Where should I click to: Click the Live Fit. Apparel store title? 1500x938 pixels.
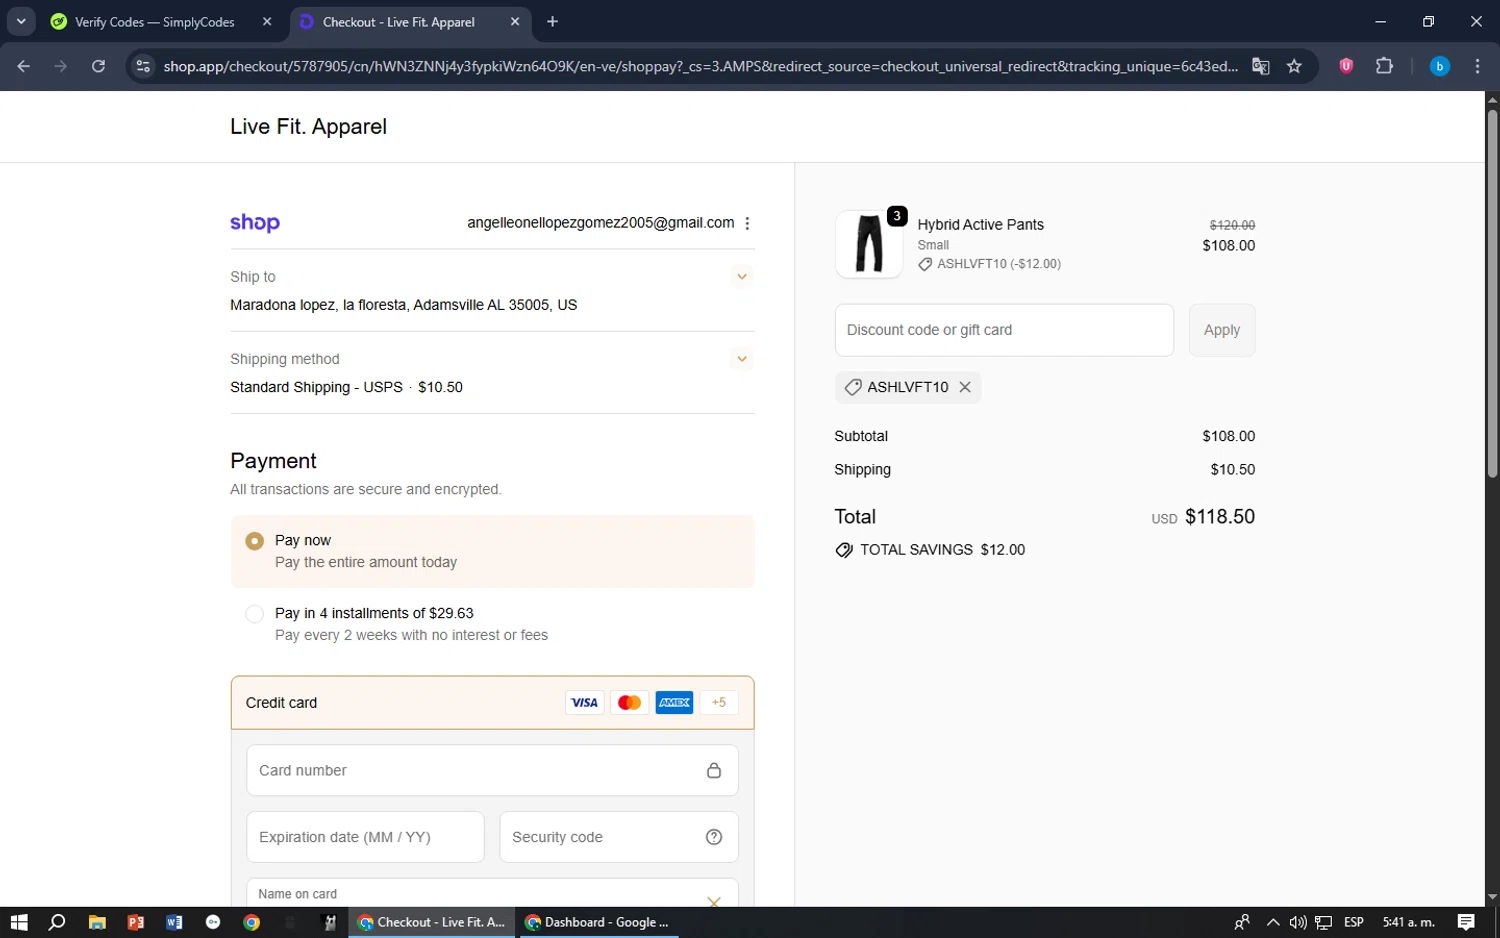point(308,126)
